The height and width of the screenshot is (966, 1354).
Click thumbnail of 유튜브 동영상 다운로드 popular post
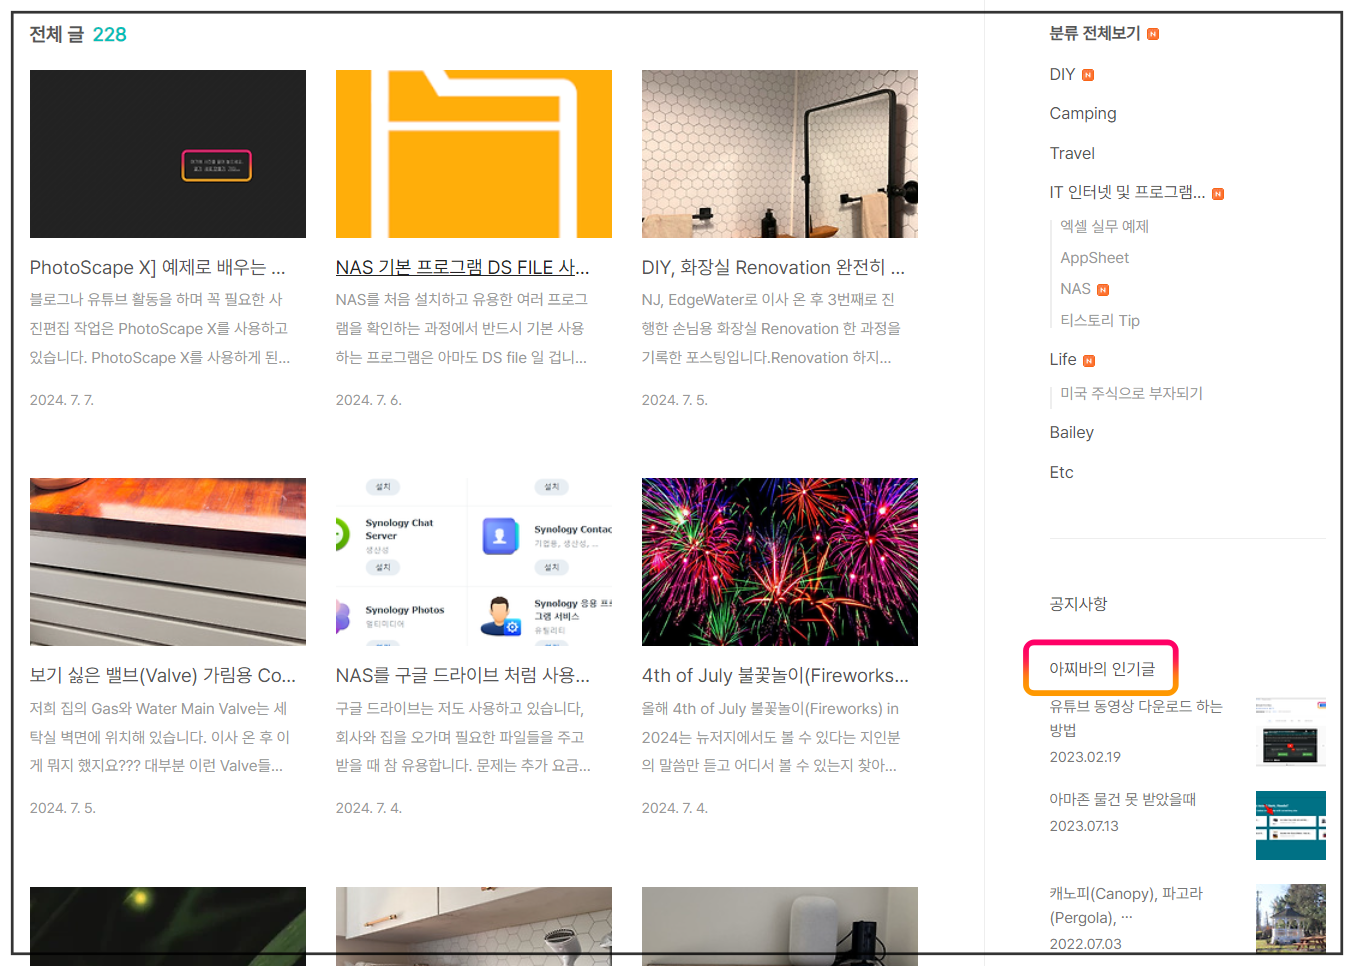tap(1291, 732)
